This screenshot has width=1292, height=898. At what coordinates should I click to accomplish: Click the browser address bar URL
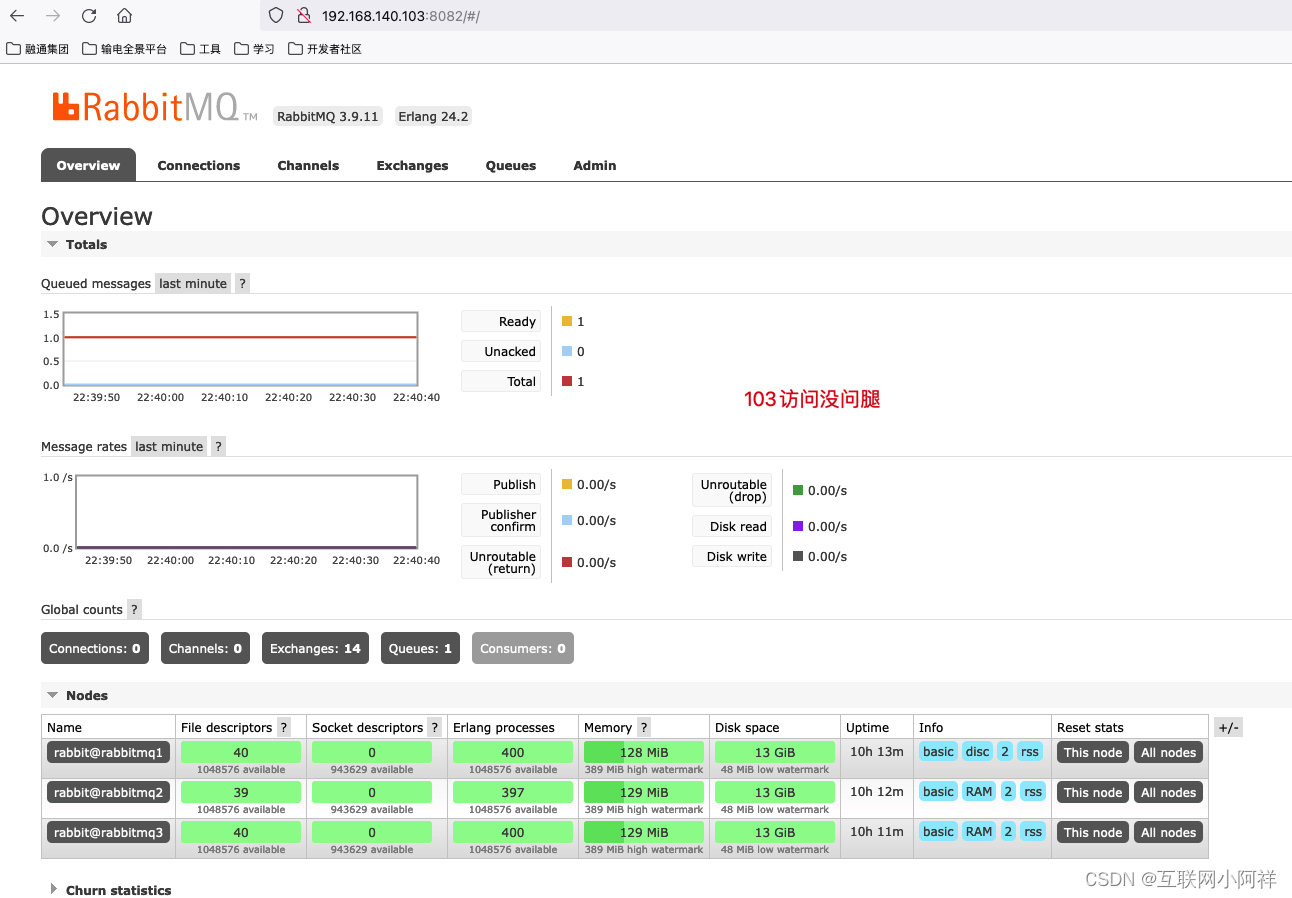click(x=401, y=17)
